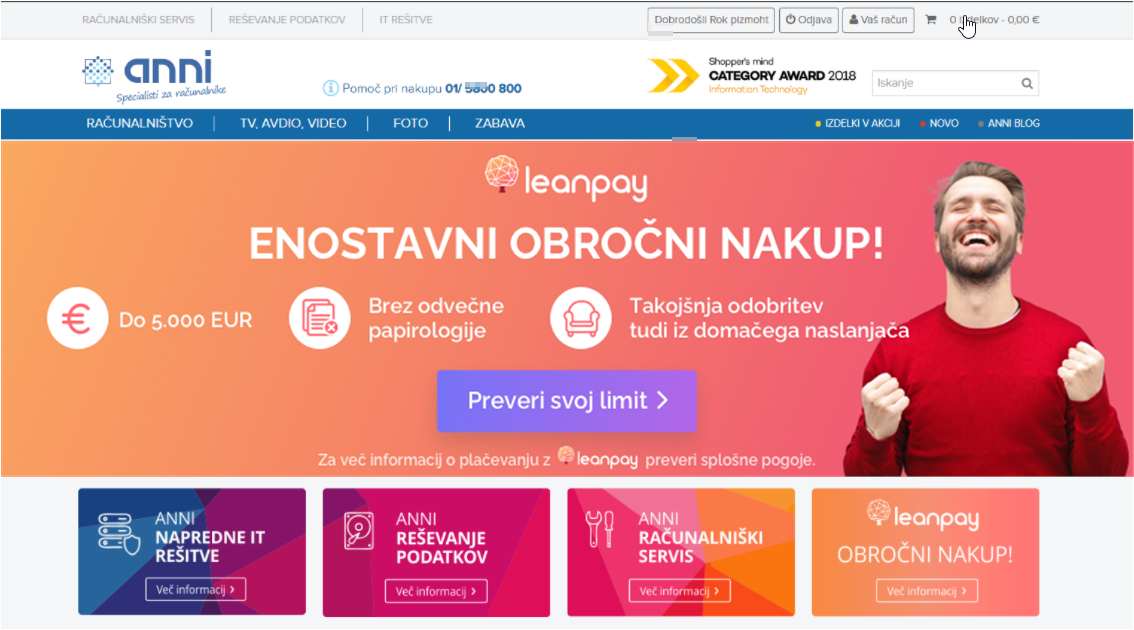Log out with Odjava button

coord(809,20)
